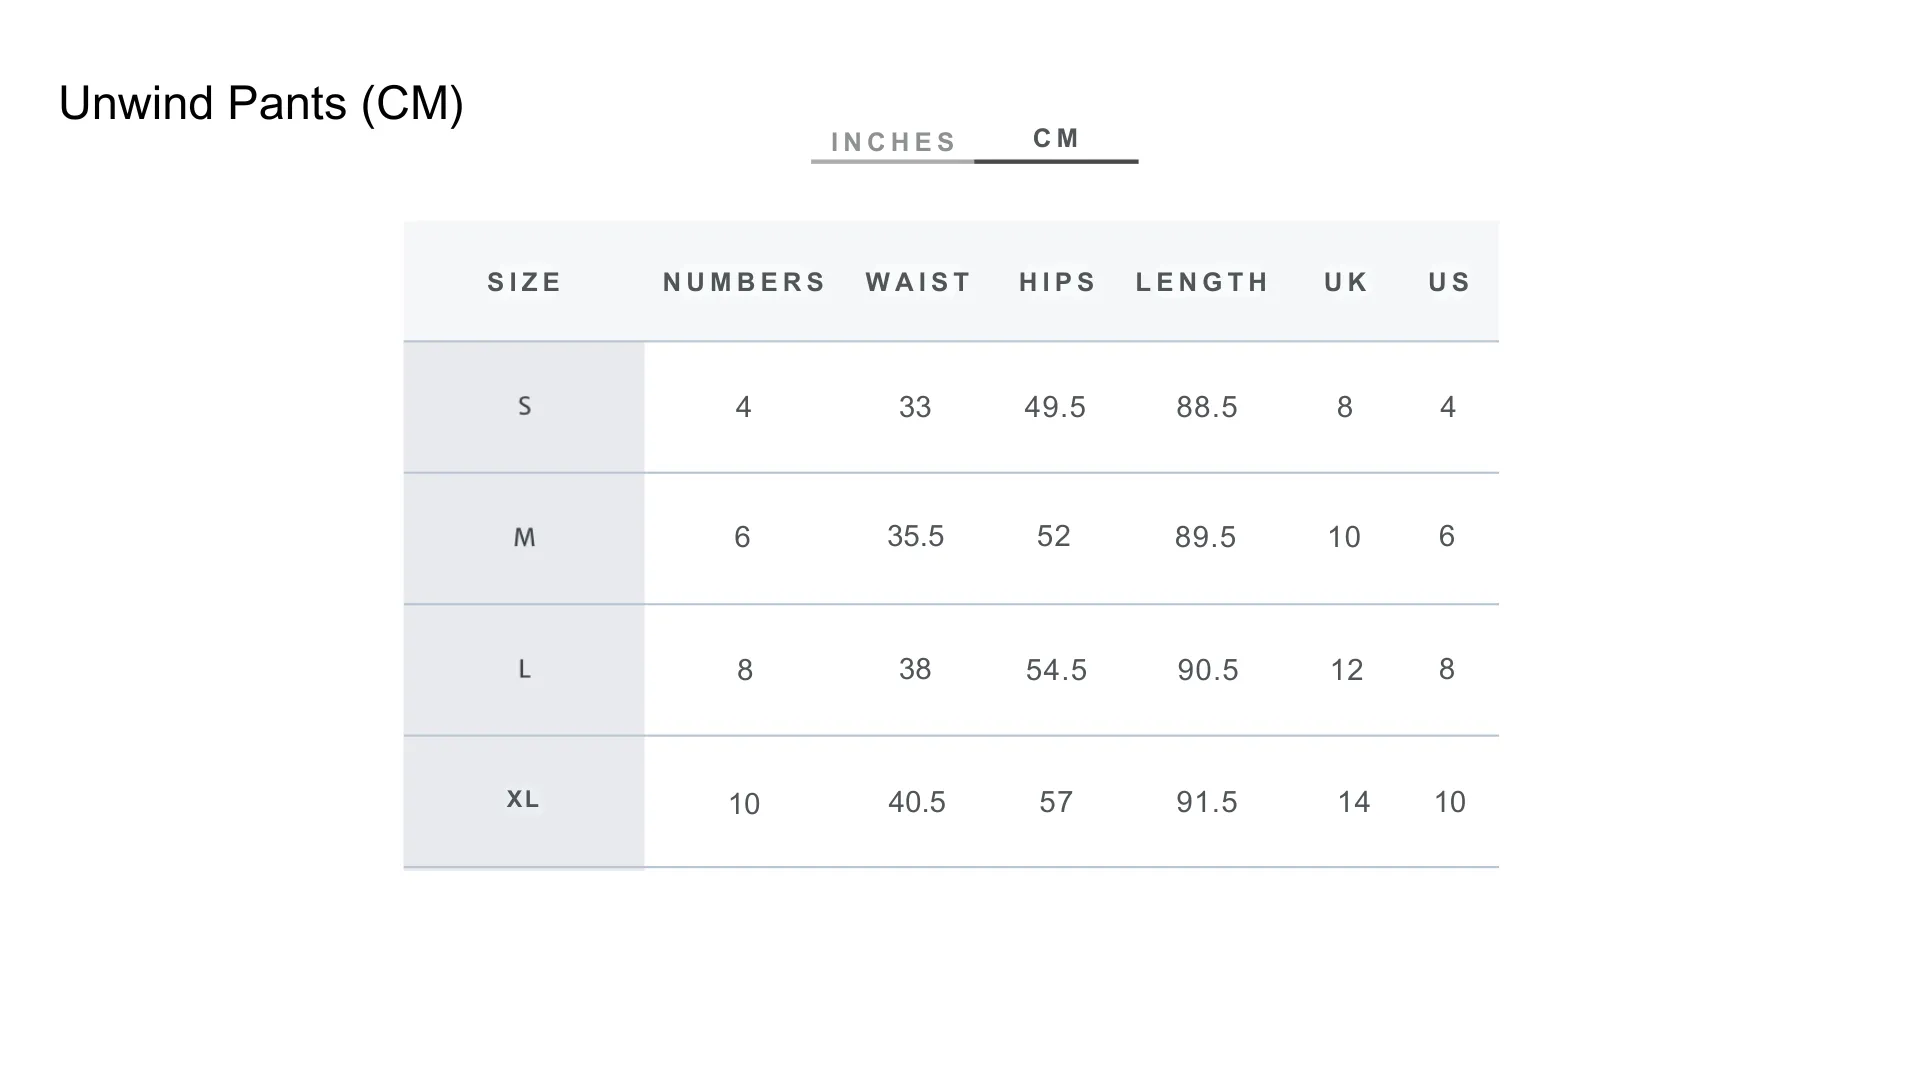Click the hips value 57
Screen dimensions: 1920x1080
[x=1055, y=802]
